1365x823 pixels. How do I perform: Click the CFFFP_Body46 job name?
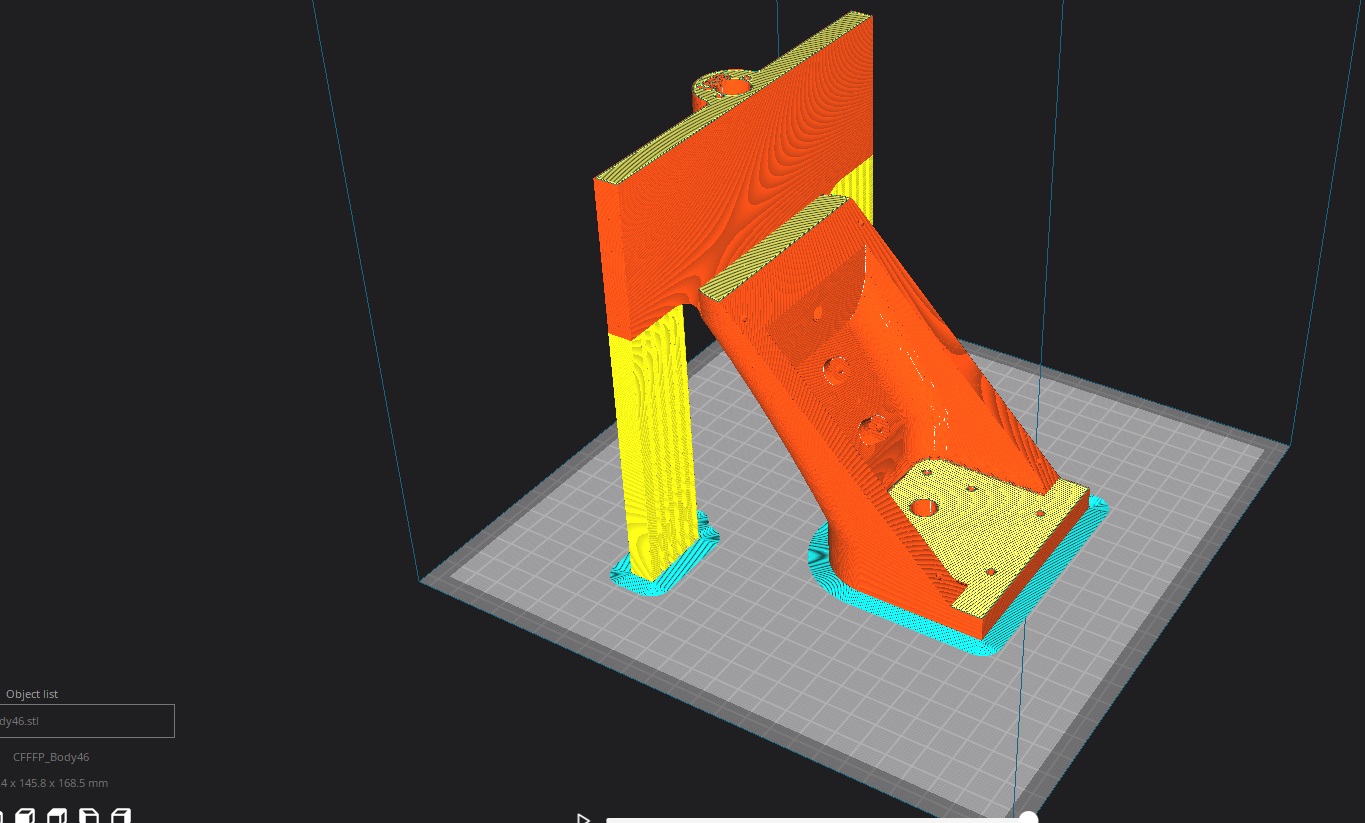(51, 757)
